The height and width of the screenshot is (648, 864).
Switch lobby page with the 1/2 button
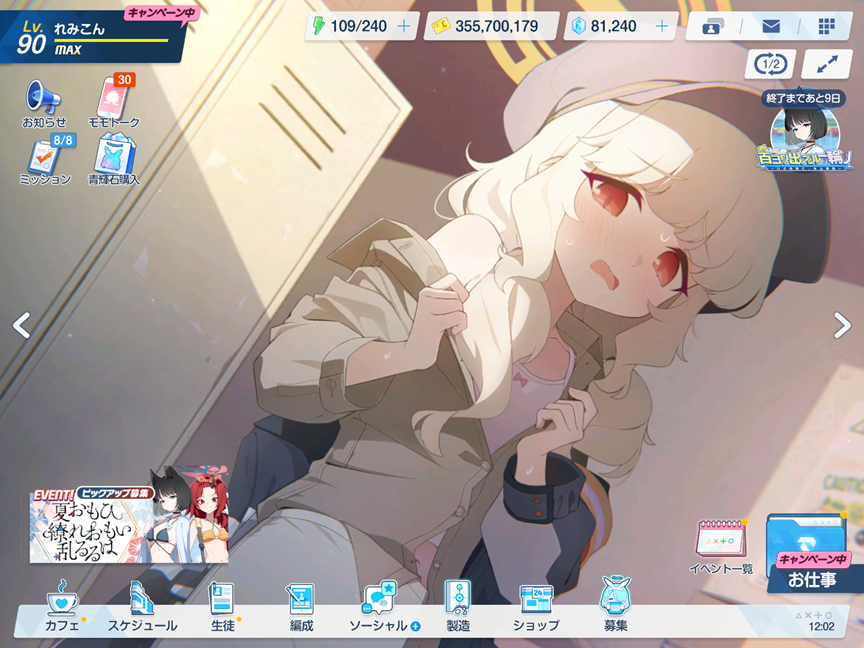770,64
